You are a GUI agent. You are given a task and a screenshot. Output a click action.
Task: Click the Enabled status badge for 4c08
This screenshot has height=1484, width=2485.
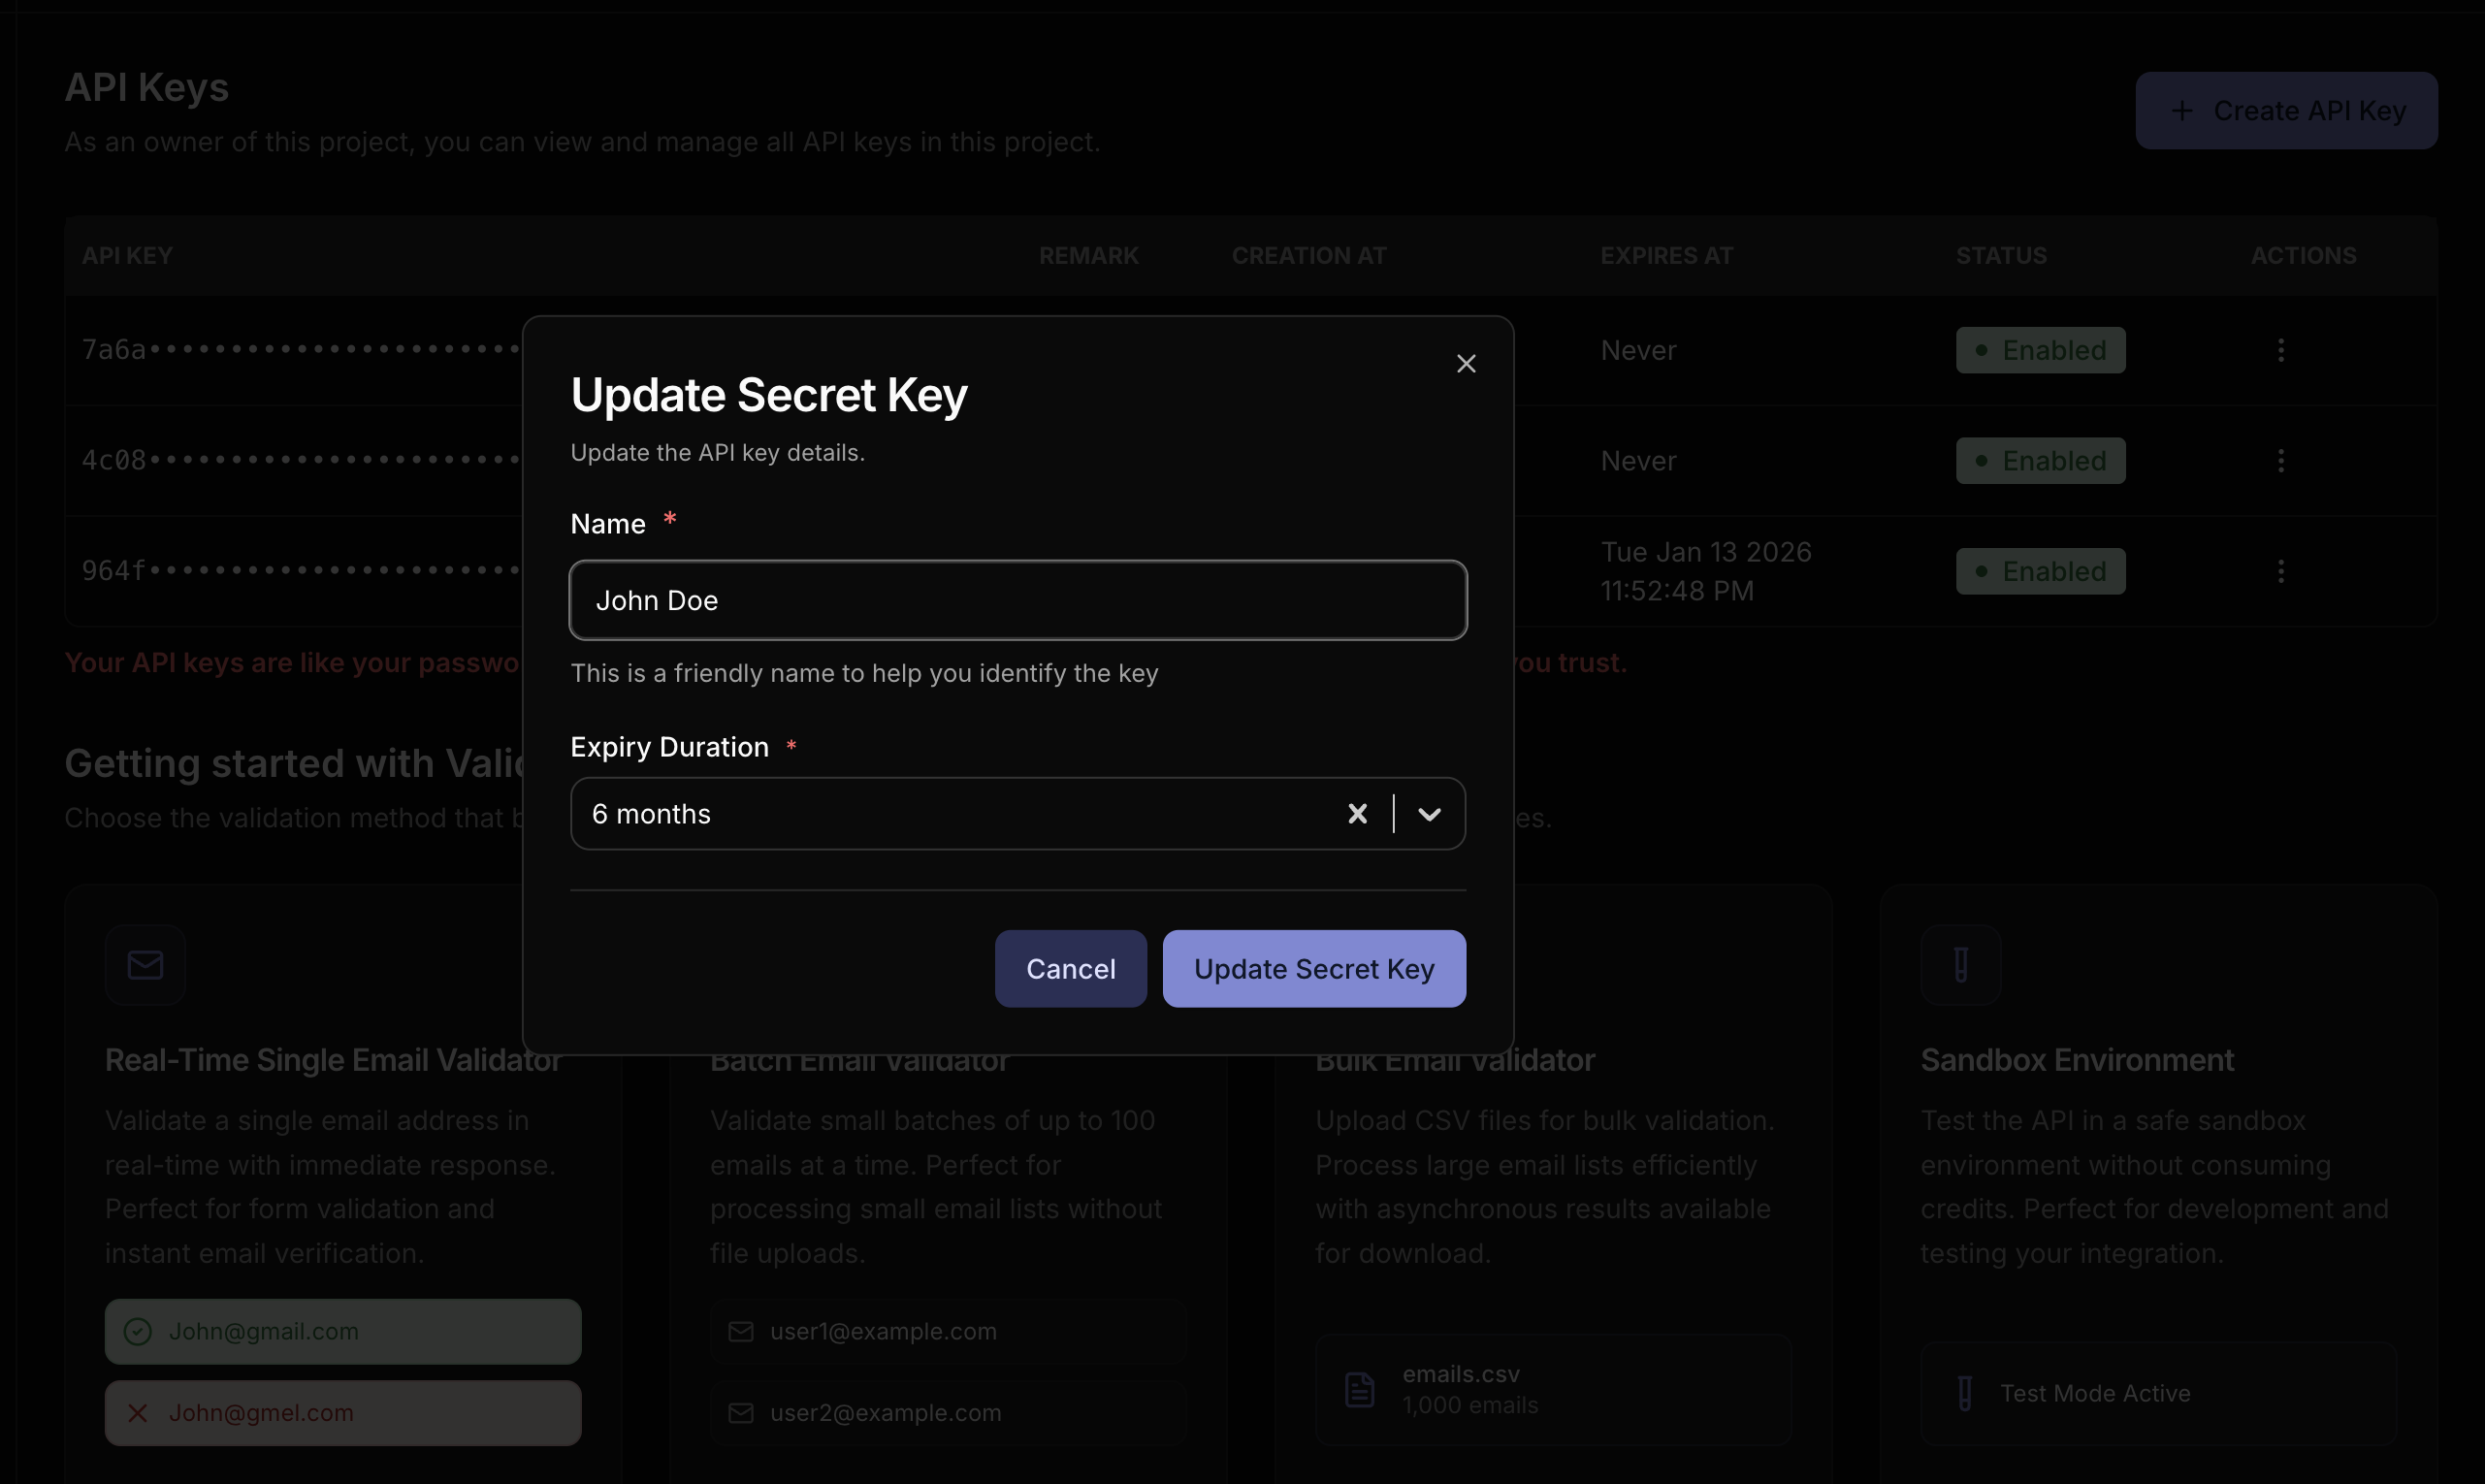[2040, 461]
